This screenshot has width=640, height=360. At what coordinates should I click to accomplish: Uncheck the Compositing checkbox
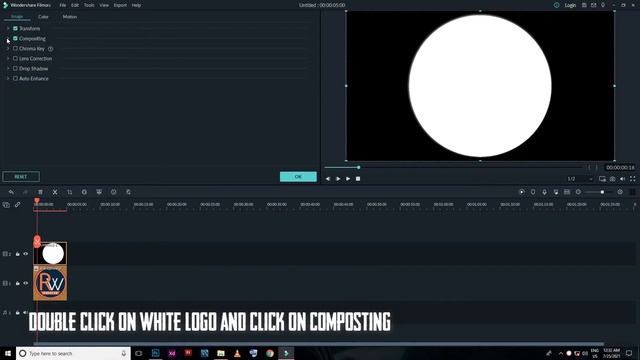point(15,38)
